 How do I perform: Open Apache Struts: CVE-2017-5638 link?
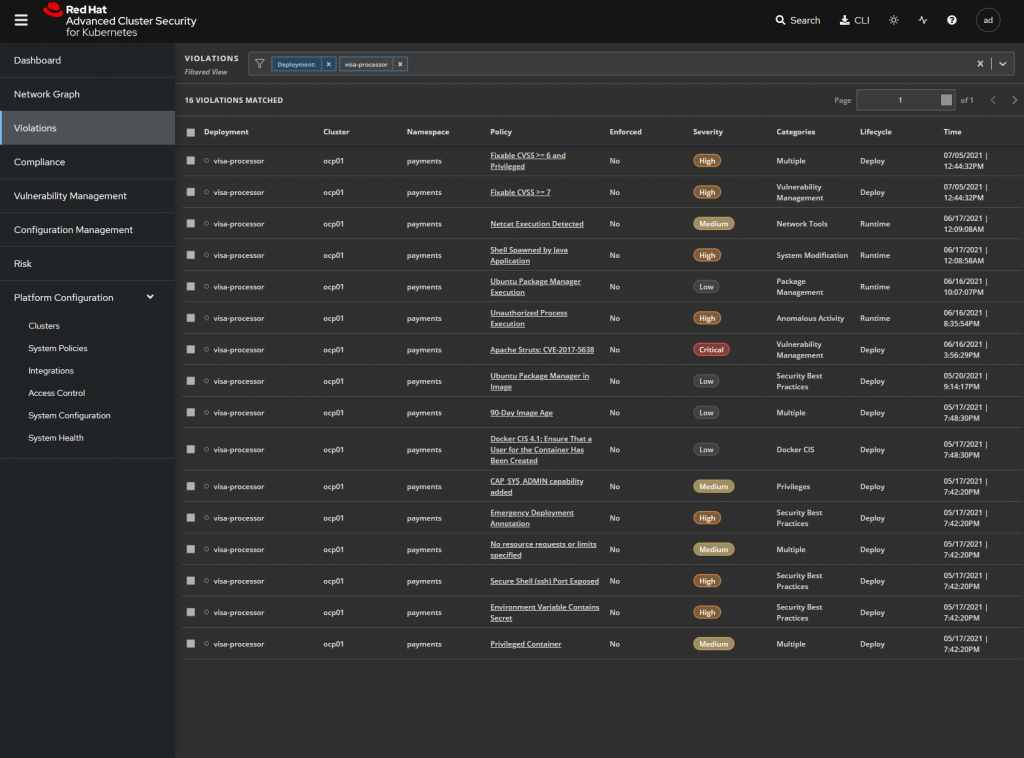542,350
